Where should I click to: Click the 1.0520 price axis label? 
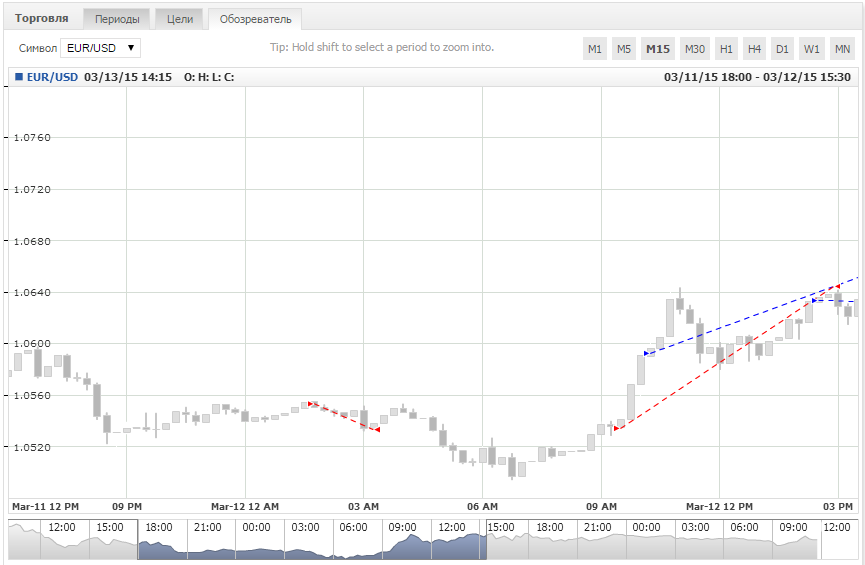point(32,447)
